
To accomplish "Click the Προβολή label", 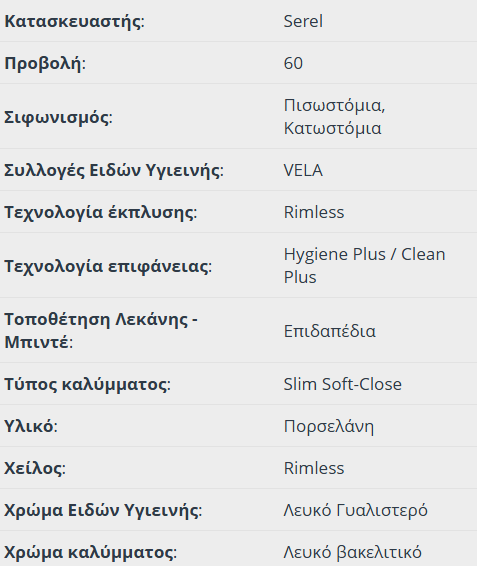I will point(45,64).
